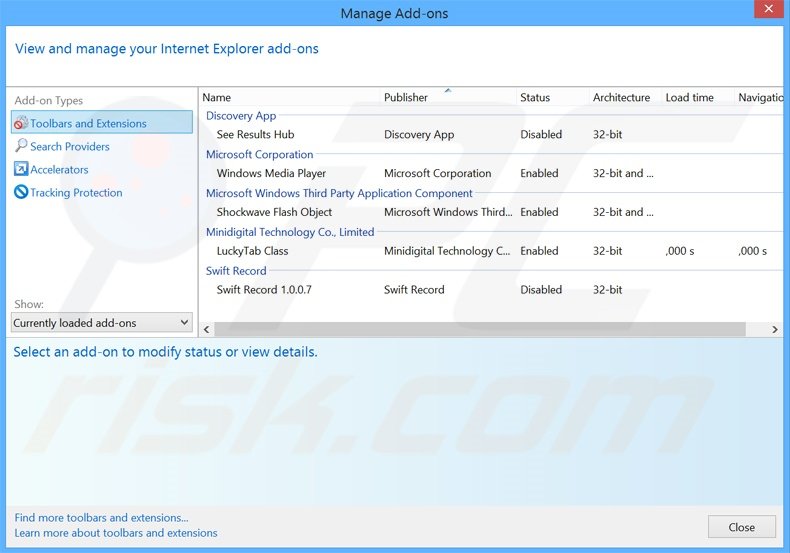Click Enabled status of LuckyTab Class
The height and width of the screenshot is (553, 790).
click(x=539, y=251)
